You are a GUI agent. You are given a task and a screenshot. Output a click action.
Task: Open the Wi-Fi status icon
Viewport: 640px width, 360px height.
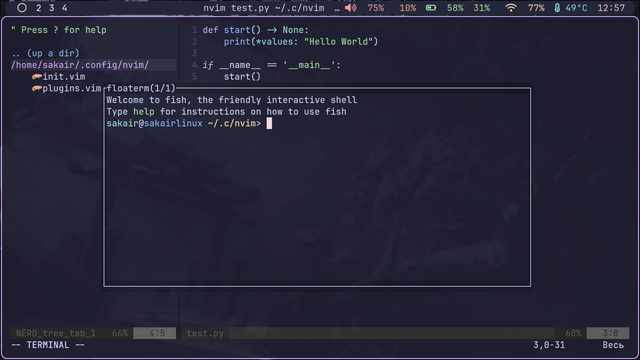(x=511, y=8)
